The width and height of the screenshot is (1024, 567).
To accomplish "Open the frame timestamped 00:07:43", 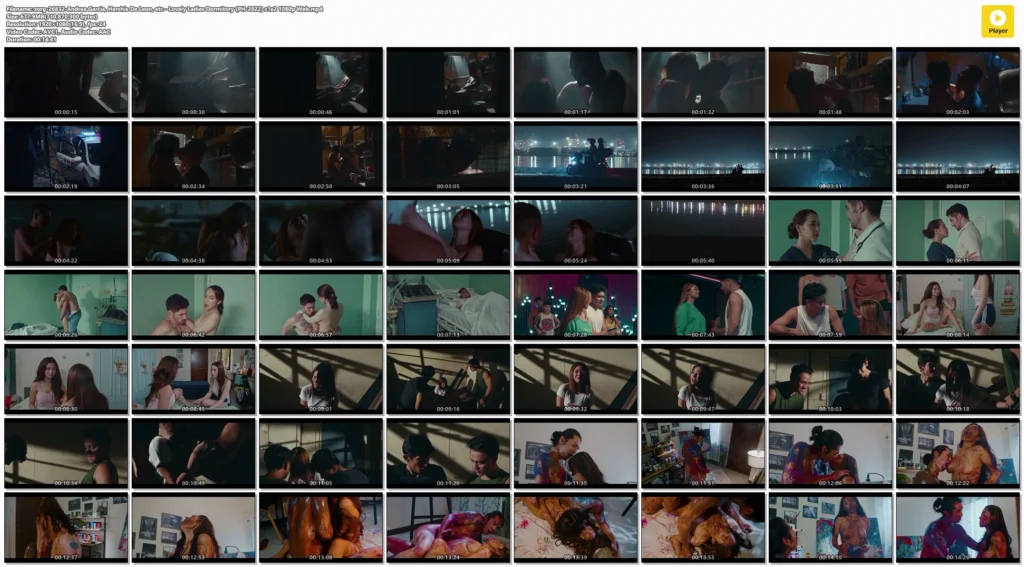I will tap(703, 304).
